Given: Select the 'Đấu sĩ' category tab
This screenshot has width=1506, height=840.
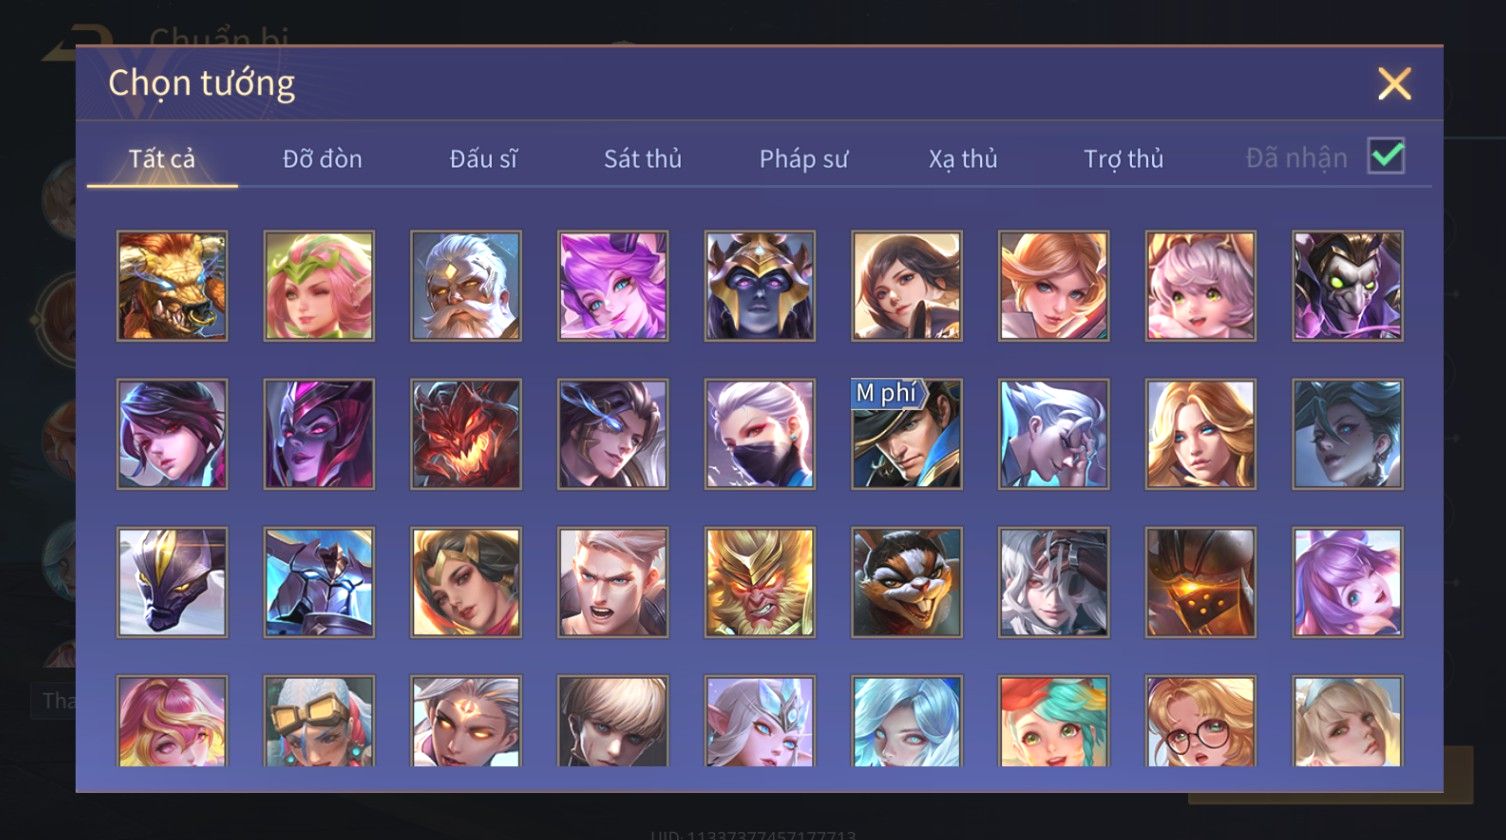Looking at the screenshot, I should pyautogui.click(x=483, y=158).
